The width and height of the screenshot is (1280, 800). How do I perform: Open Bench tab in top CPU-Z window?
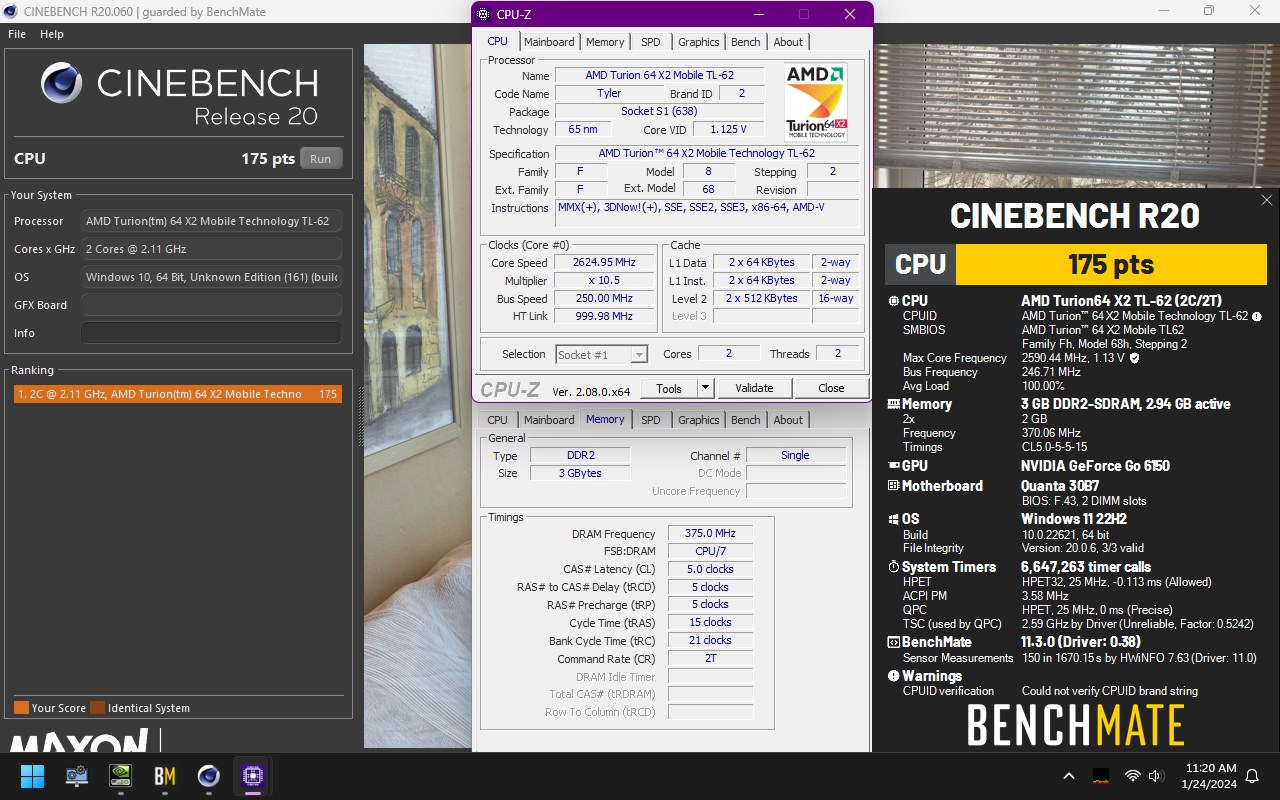[x=746, y=42]
